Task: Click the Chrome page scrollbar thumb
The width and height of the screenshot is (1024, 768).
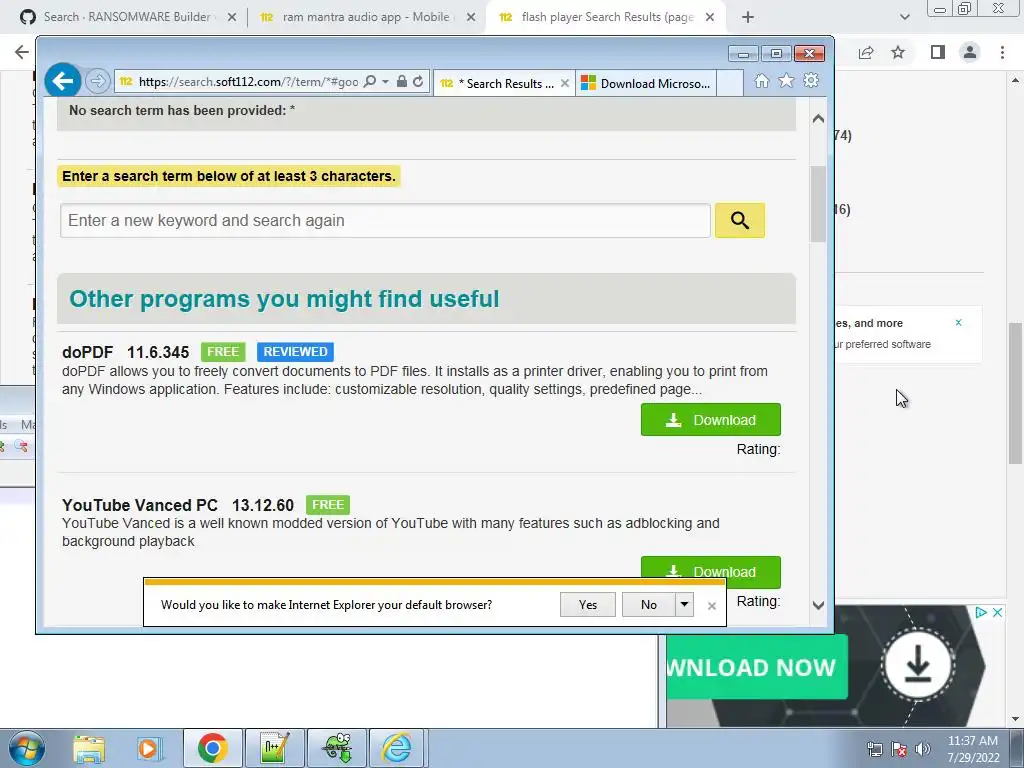Action: [x=1015, y=393]
